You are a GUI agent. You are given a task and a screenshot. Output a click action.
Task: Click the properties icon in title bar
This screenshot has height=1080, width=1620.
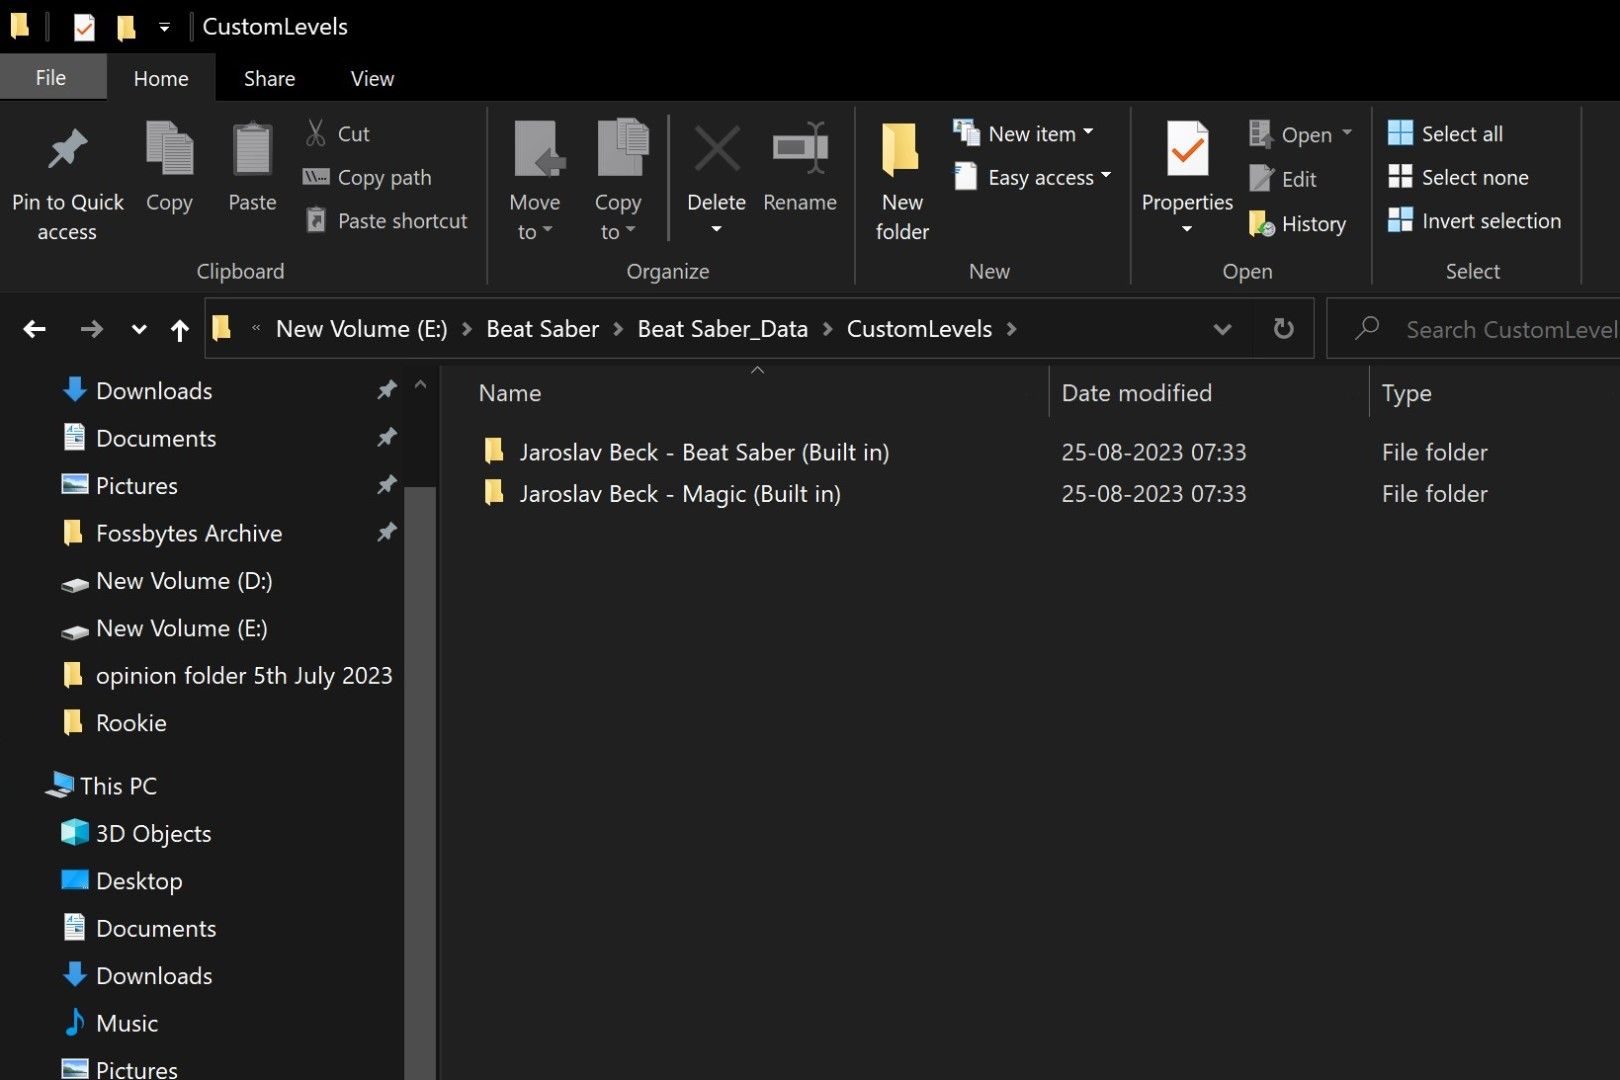pyautogui.click(x=84, y=27)
